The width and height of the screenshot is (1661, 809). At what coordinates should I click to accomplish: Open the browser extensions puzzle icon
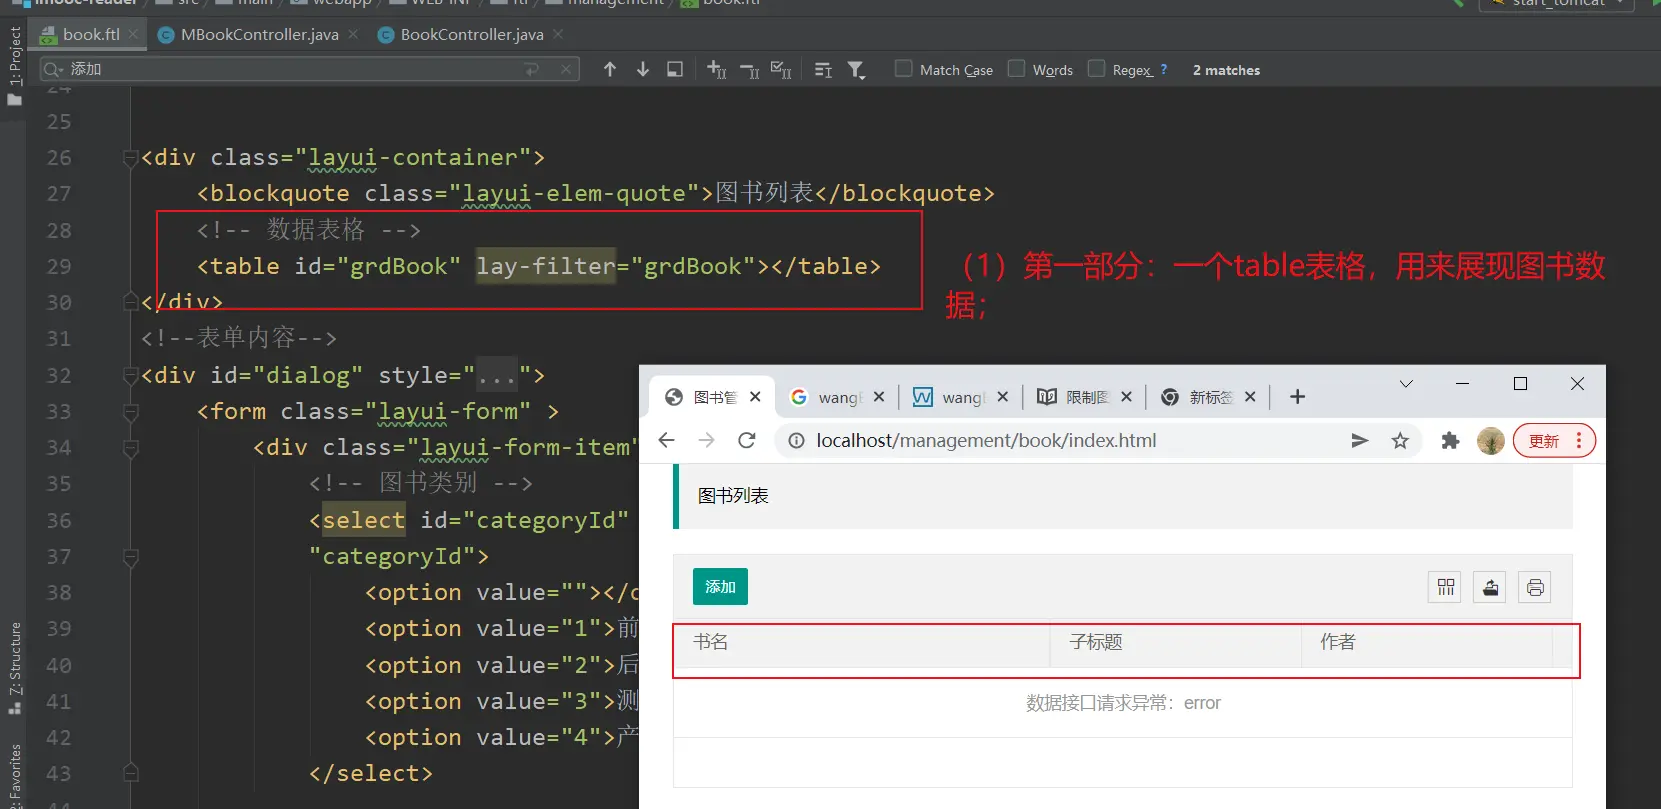(1450, 440)
